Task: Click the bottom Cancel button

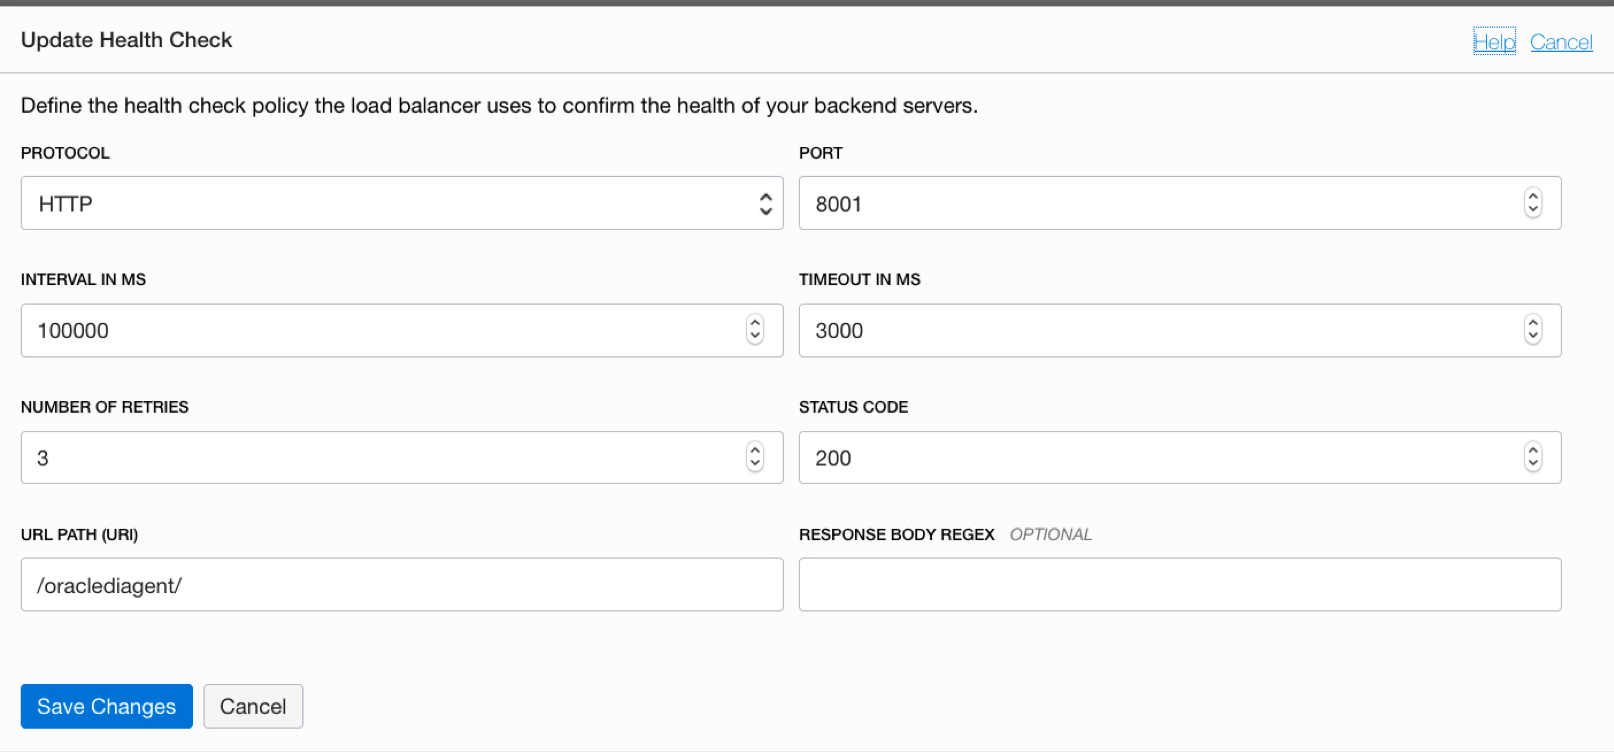Action: tap(253, 706)
